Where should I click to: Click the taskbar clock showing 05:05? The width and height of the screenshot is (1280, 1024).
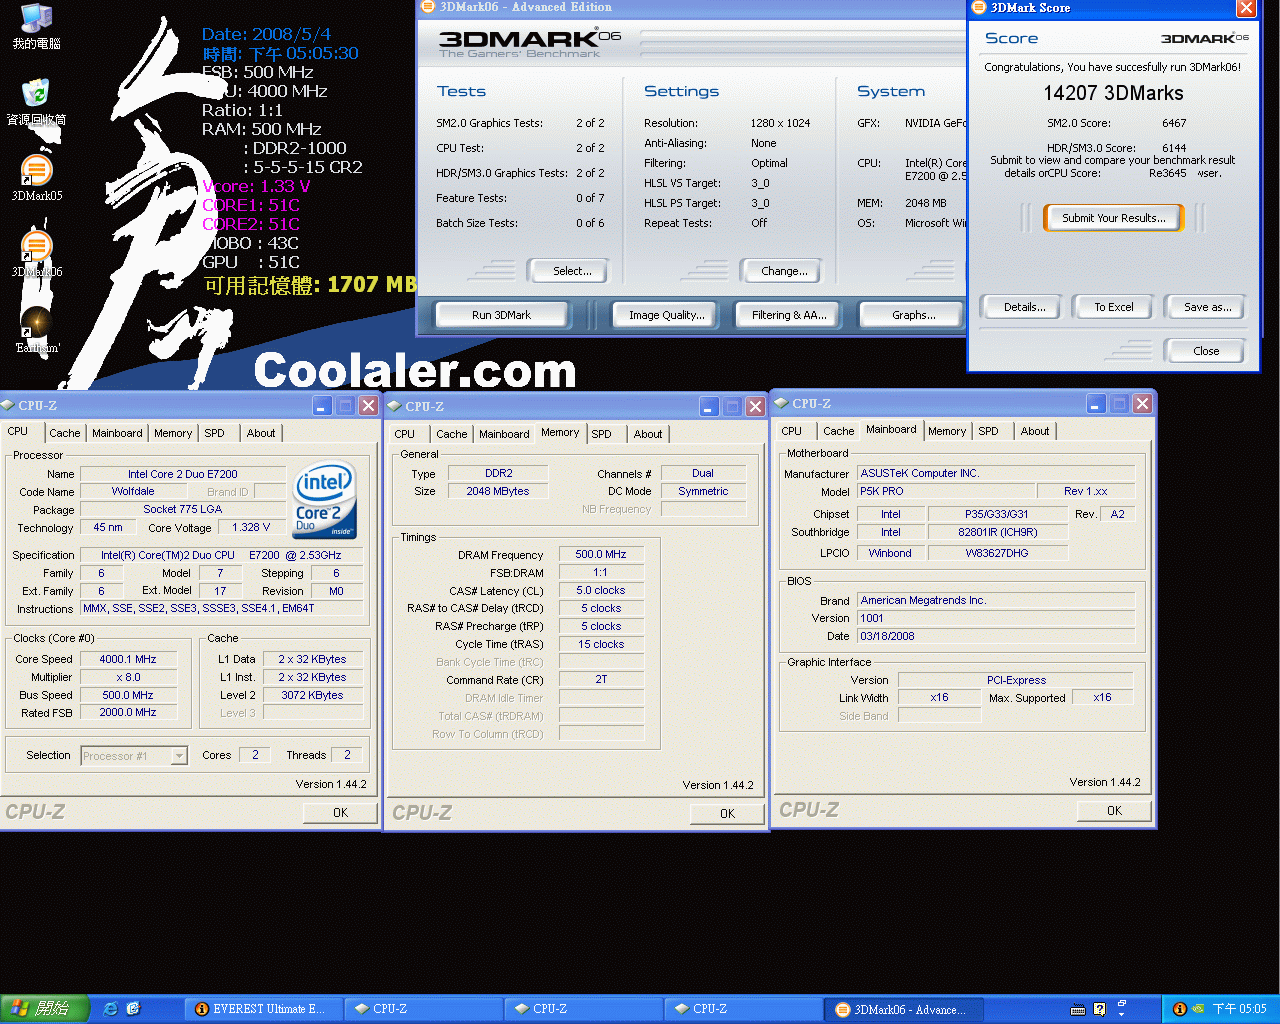1240,1009
